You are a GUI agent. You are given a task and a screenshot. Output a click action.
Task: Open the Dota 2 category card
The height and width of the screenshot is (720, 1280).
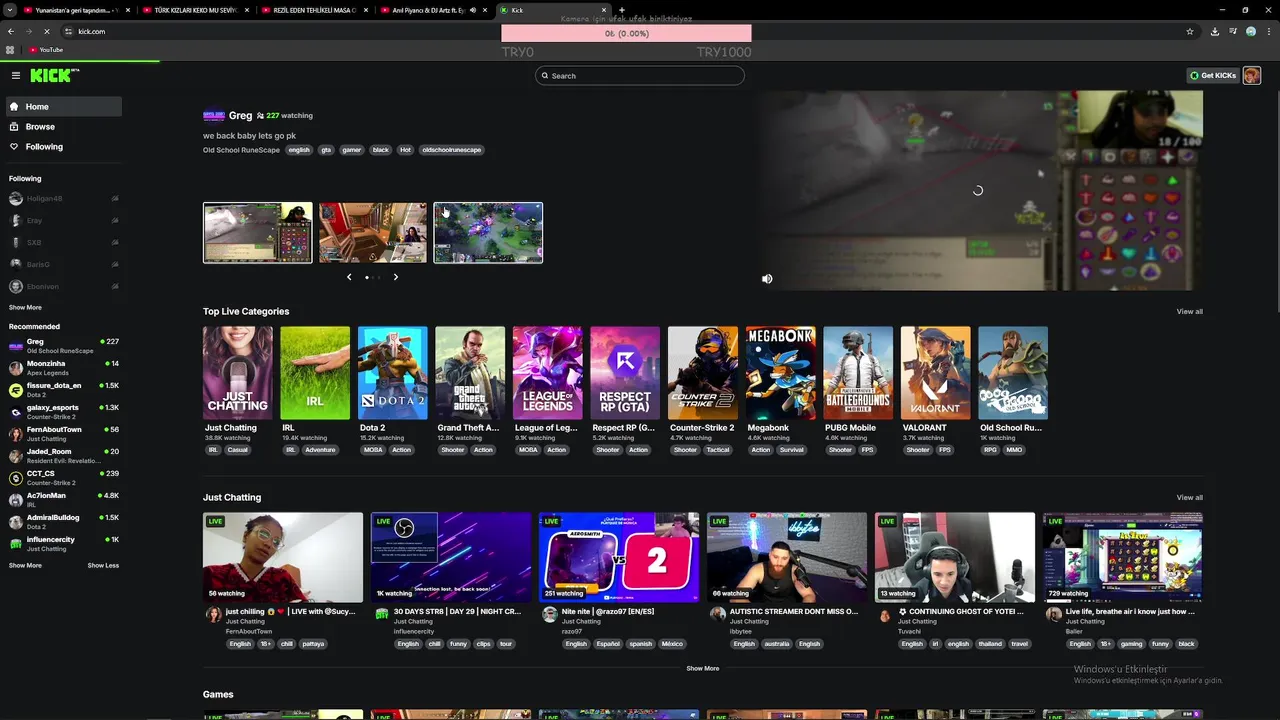click(393, 373)
